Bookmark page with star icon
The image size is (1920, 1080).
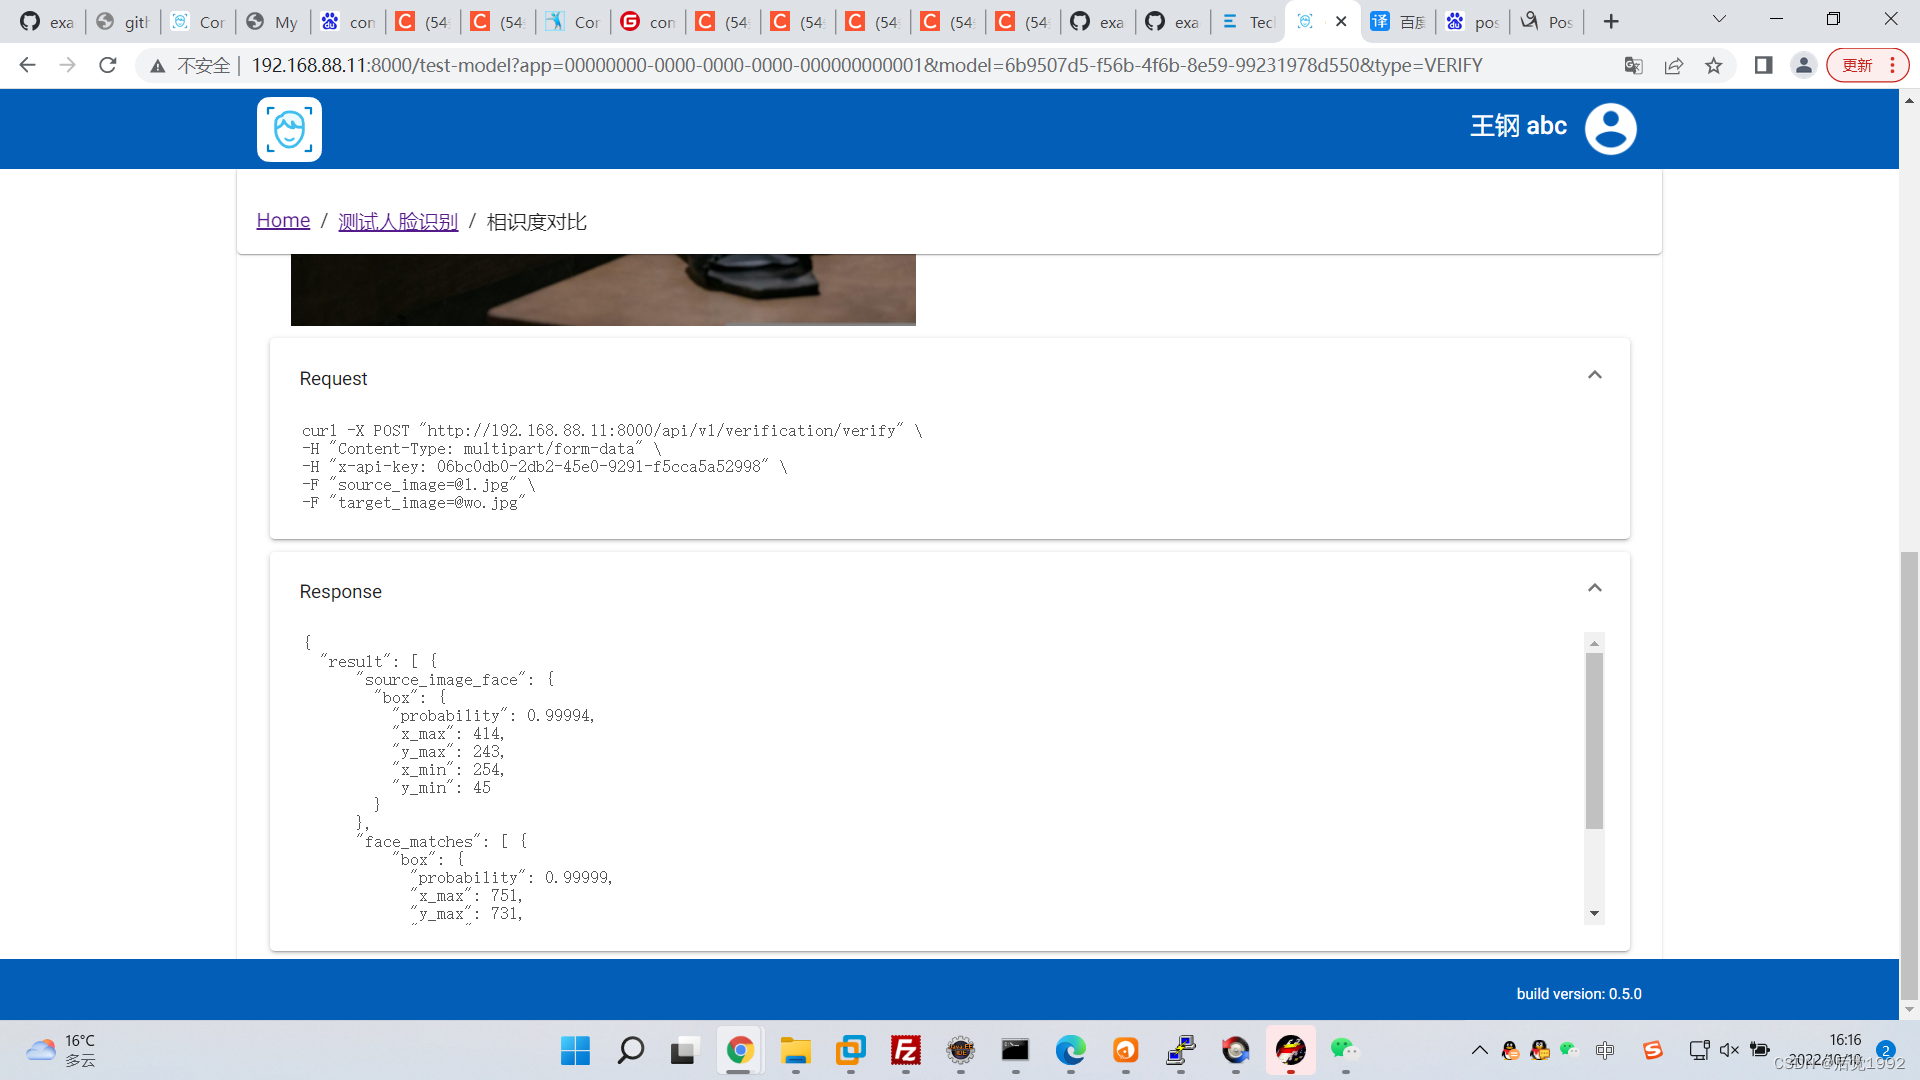[x=1714, y=66]
